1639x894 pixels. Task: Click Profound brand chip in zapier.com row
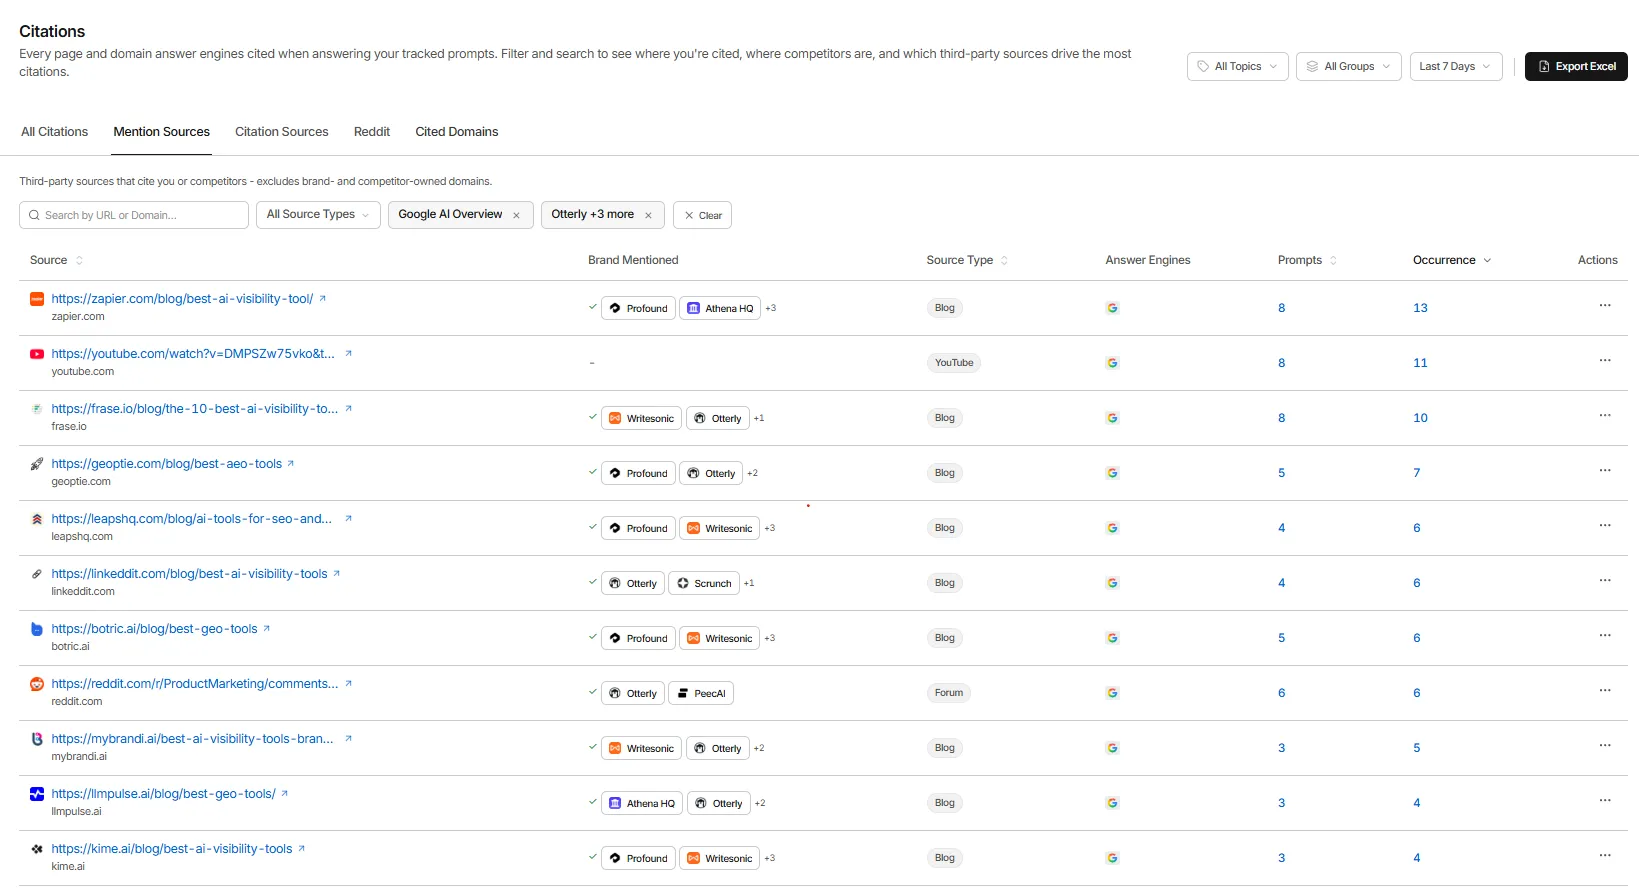638,308
